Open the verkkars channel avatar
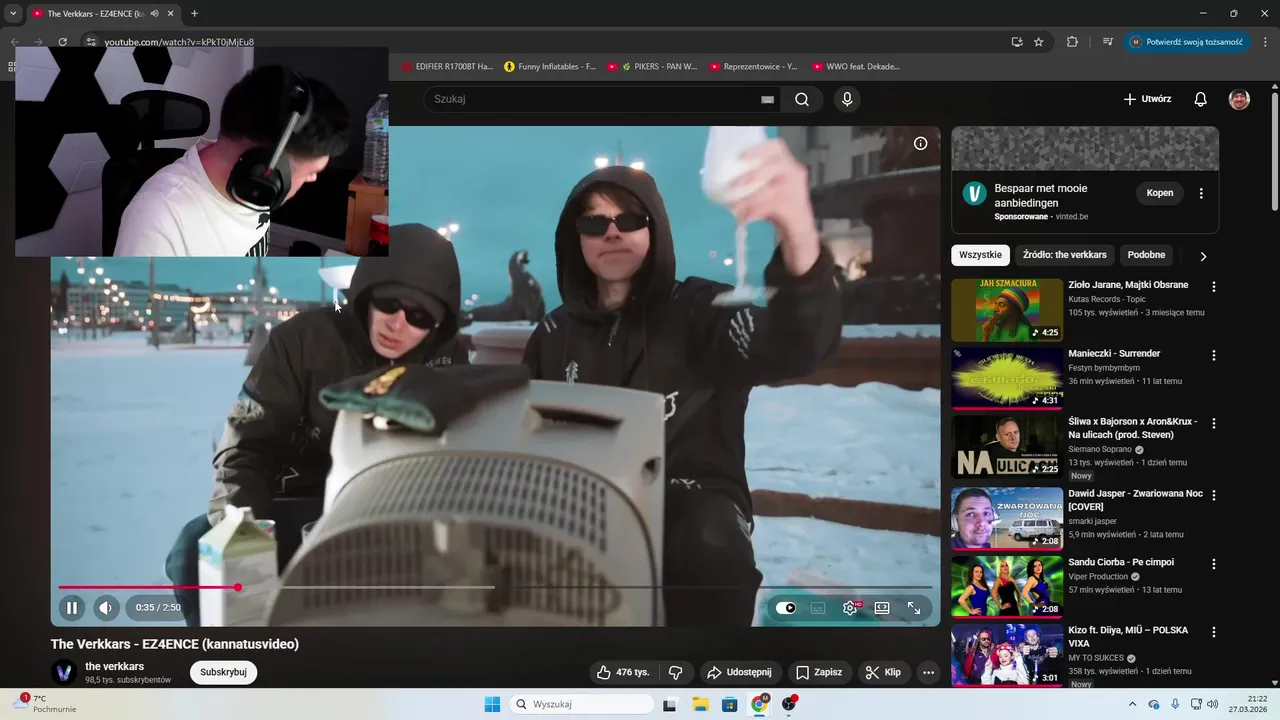The width and height of the screenshot is (1280, 720). point(64,672)
